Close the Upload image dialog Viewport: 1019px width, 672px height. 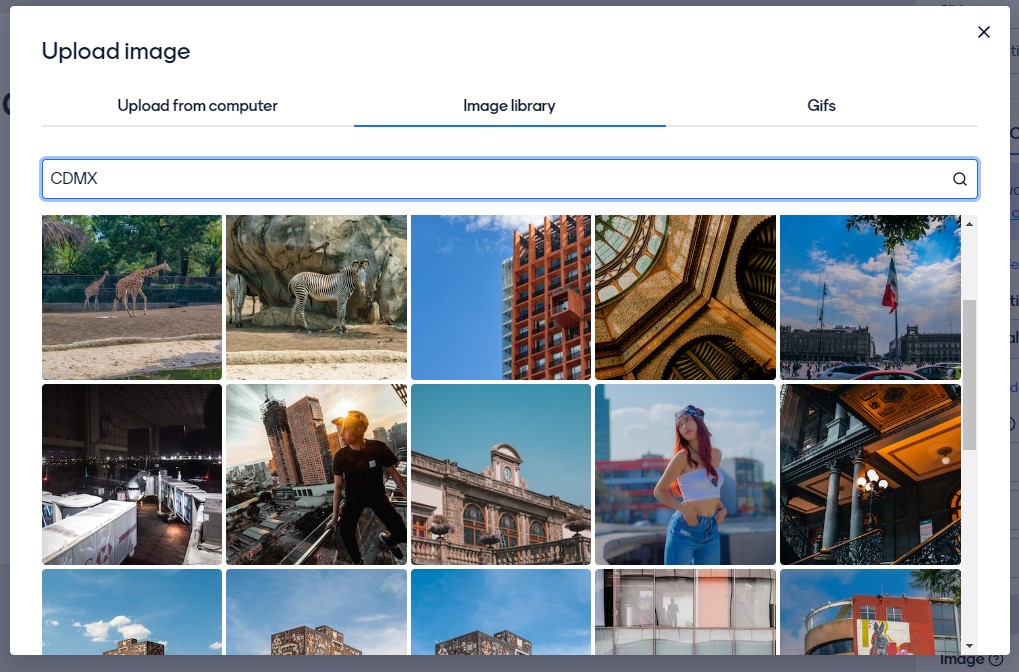click(983, 32)
